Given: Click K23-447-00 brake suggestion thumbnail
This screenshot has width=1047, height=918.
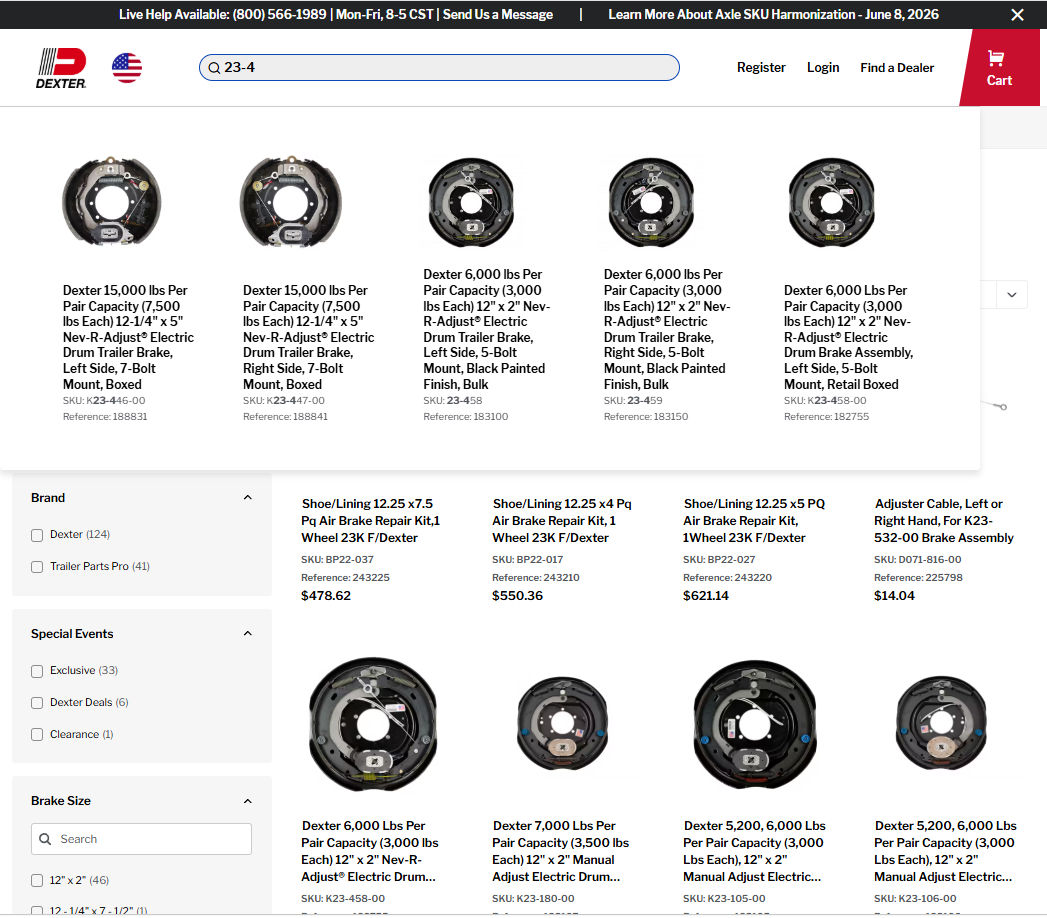Looking at the screenshot, I should 291,202.
